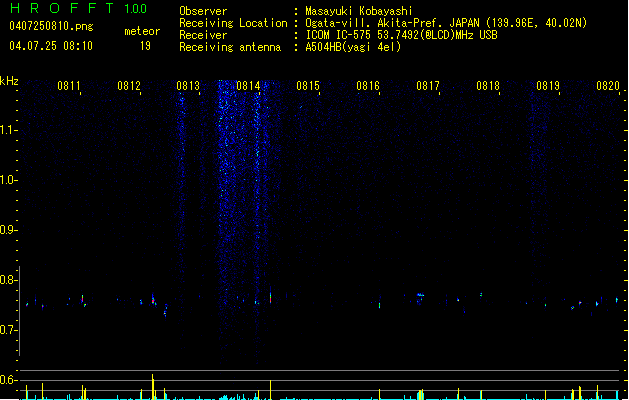Click the meteor echo just after 0814
629x400 pixels.
pyautogui.click(x=270, y=296)
